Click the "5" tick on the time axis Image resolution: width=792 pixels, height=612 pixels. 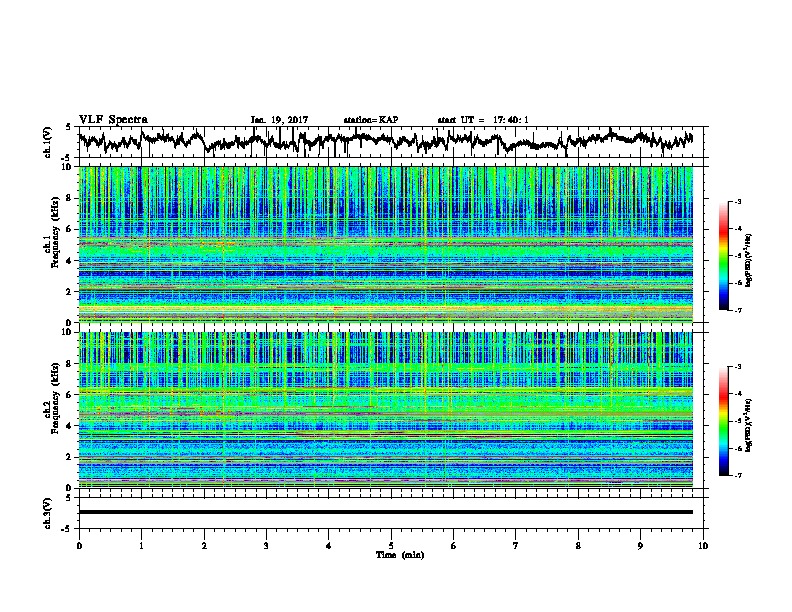(391, 546)
